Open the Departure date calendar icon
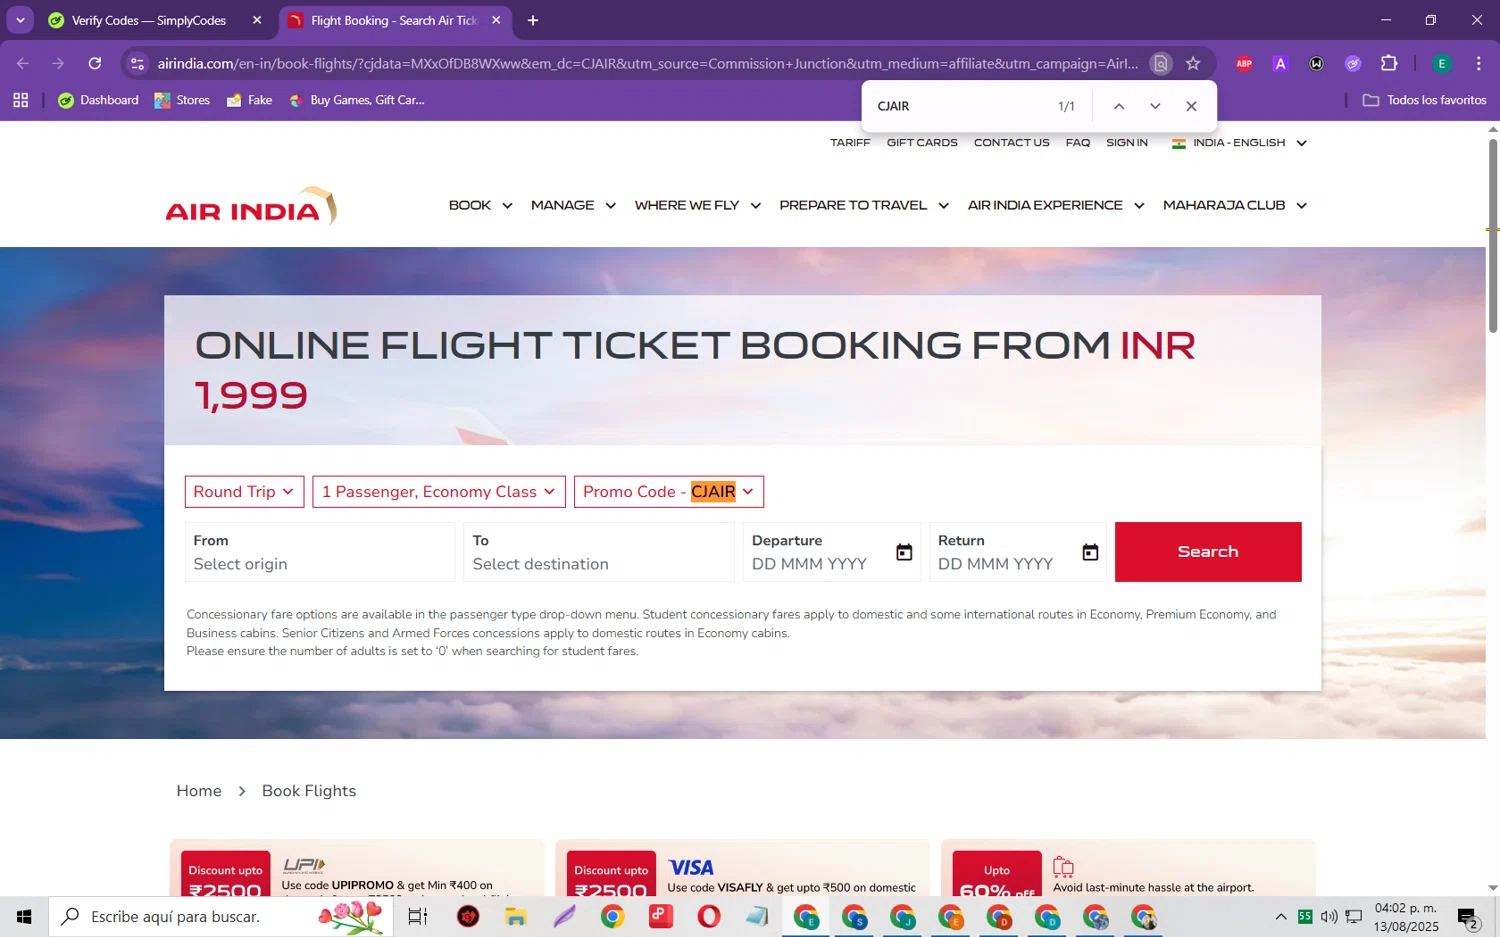 (904, 552)
